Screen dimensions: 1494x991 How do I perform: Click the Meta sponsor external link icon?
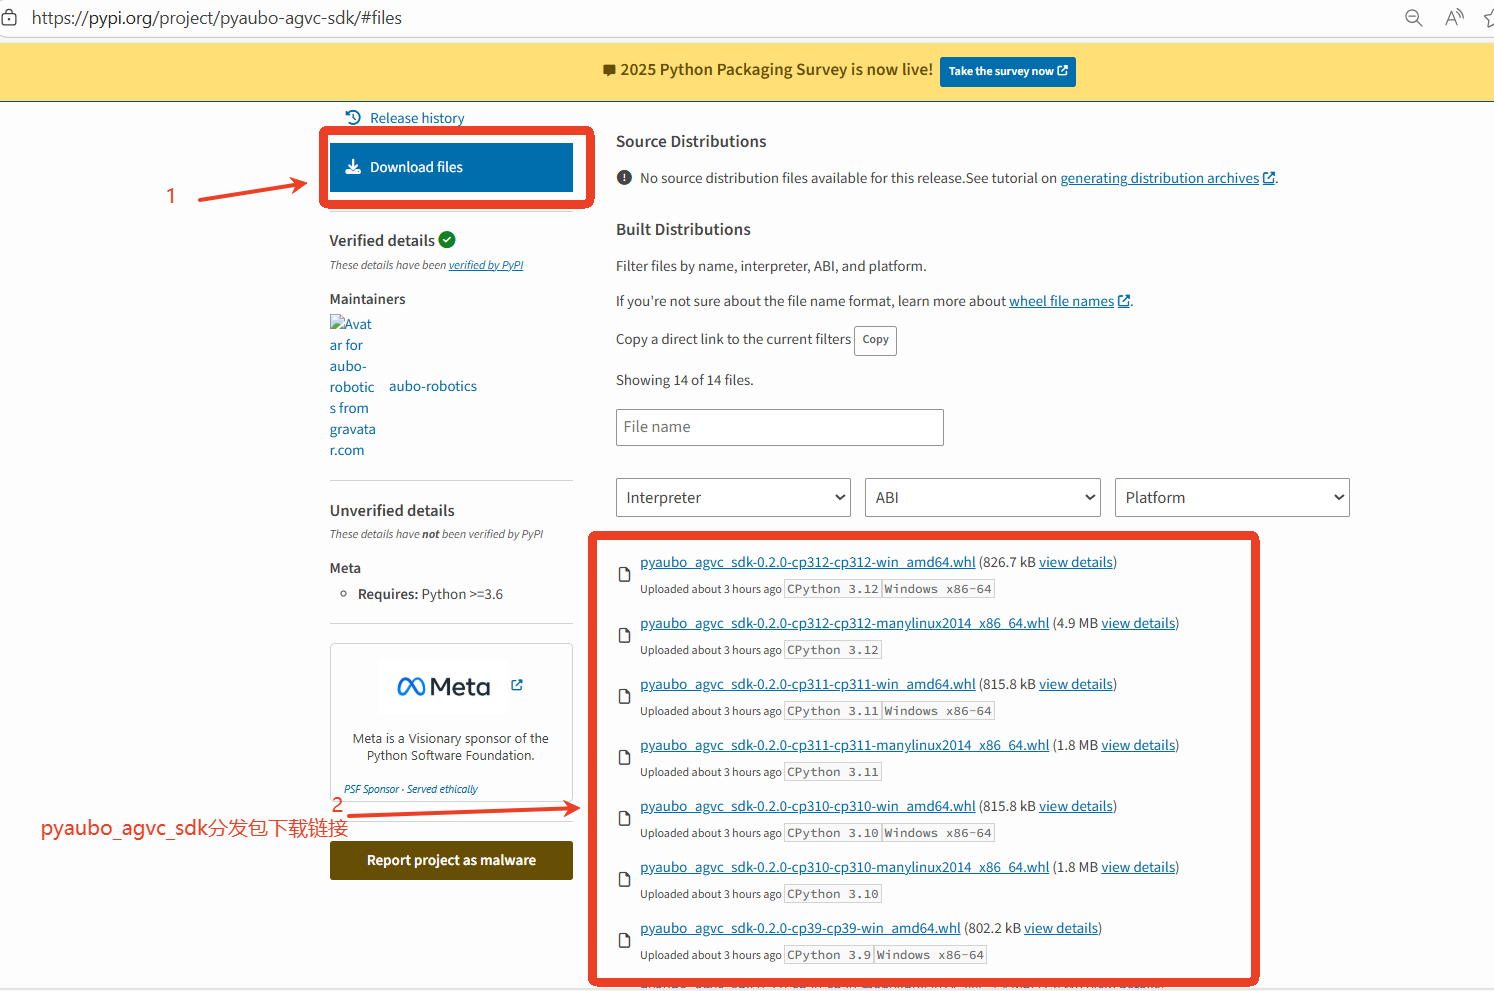click(517, 685)
